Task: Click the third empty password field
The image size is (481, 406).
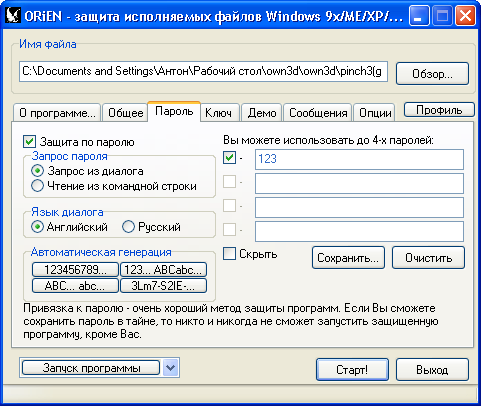Action: (359, 207)
